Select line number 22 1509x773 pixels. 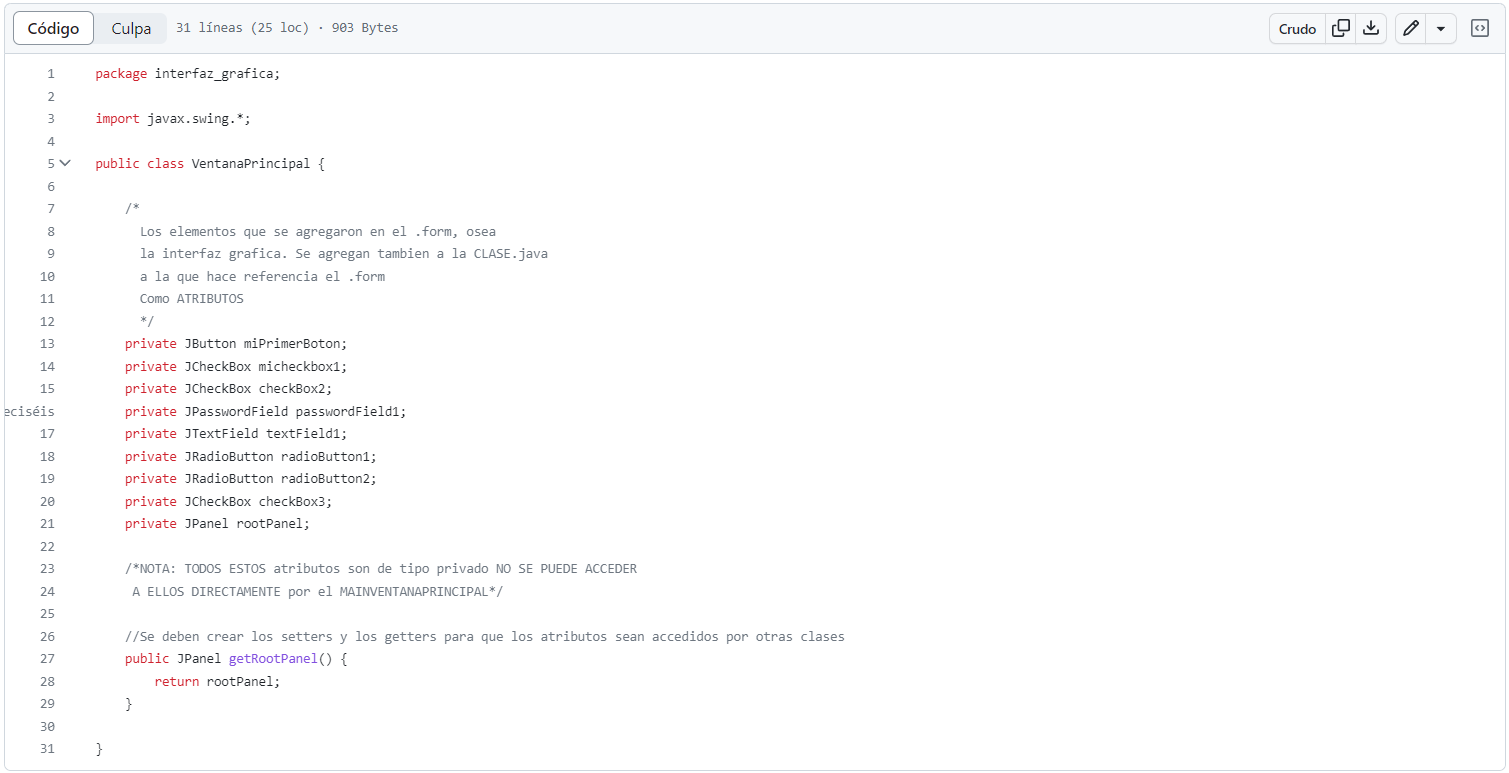(x=47, y=546)
